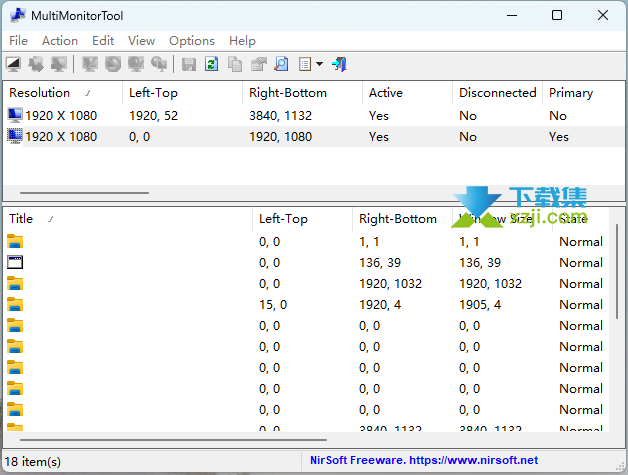Sort monitors by Left-Top column header
628x475 pixels.
(x=183, y=93)
